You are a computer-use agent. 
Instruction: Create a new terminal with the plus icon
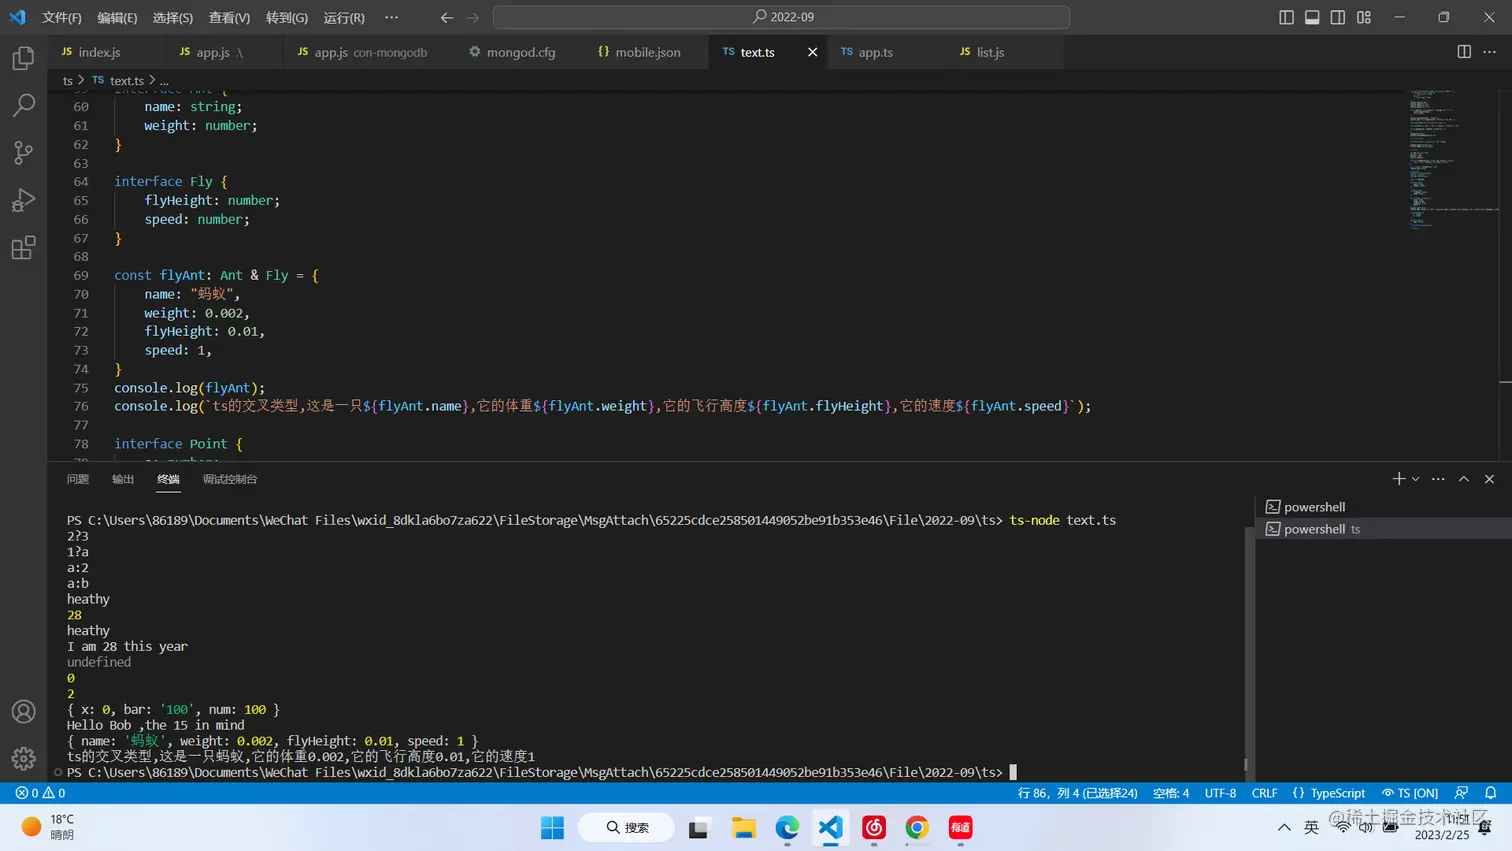(1399, 479)
